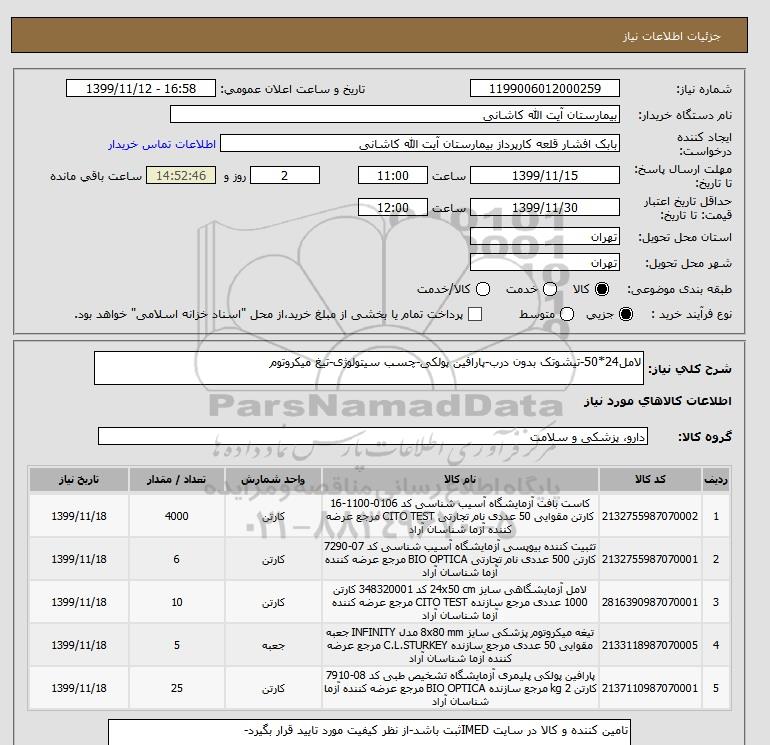Select the متوسط purchase type radio
This screenshot has width=770, height=745.
coord(567,314)
